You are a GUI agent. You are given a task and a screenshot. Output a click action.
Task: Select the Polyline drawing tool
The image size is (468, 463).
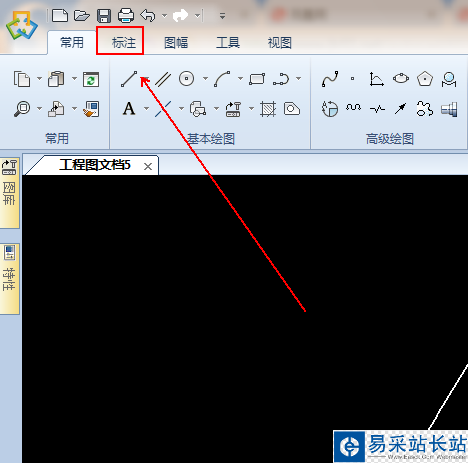pyautogui.click(x=281, y=79)
